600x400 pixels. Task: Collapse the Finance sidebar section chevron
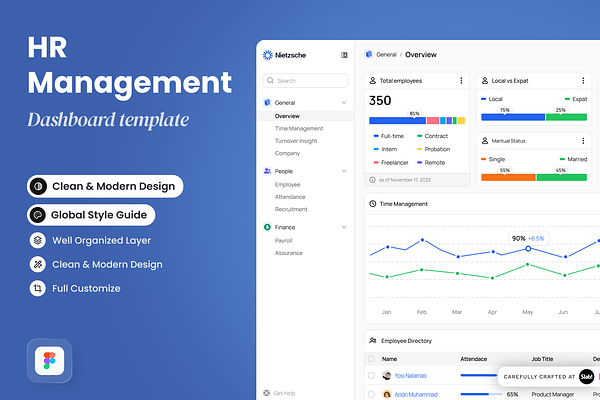click(344, 227)
